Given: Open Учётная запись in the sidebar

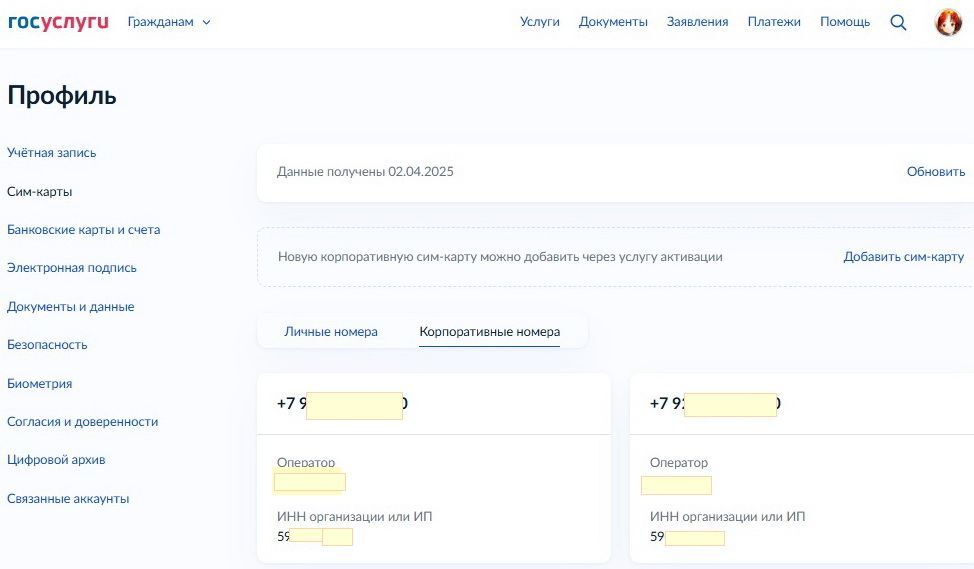Looking at the screenshot, I should (52, 153).
